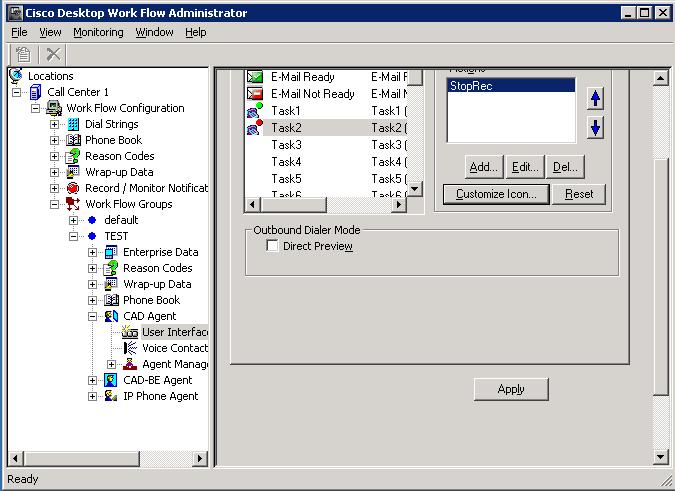Viewport: 675px width, 491px height.
Task: Select the Locations globe icon
Action: tap(15, 76)
